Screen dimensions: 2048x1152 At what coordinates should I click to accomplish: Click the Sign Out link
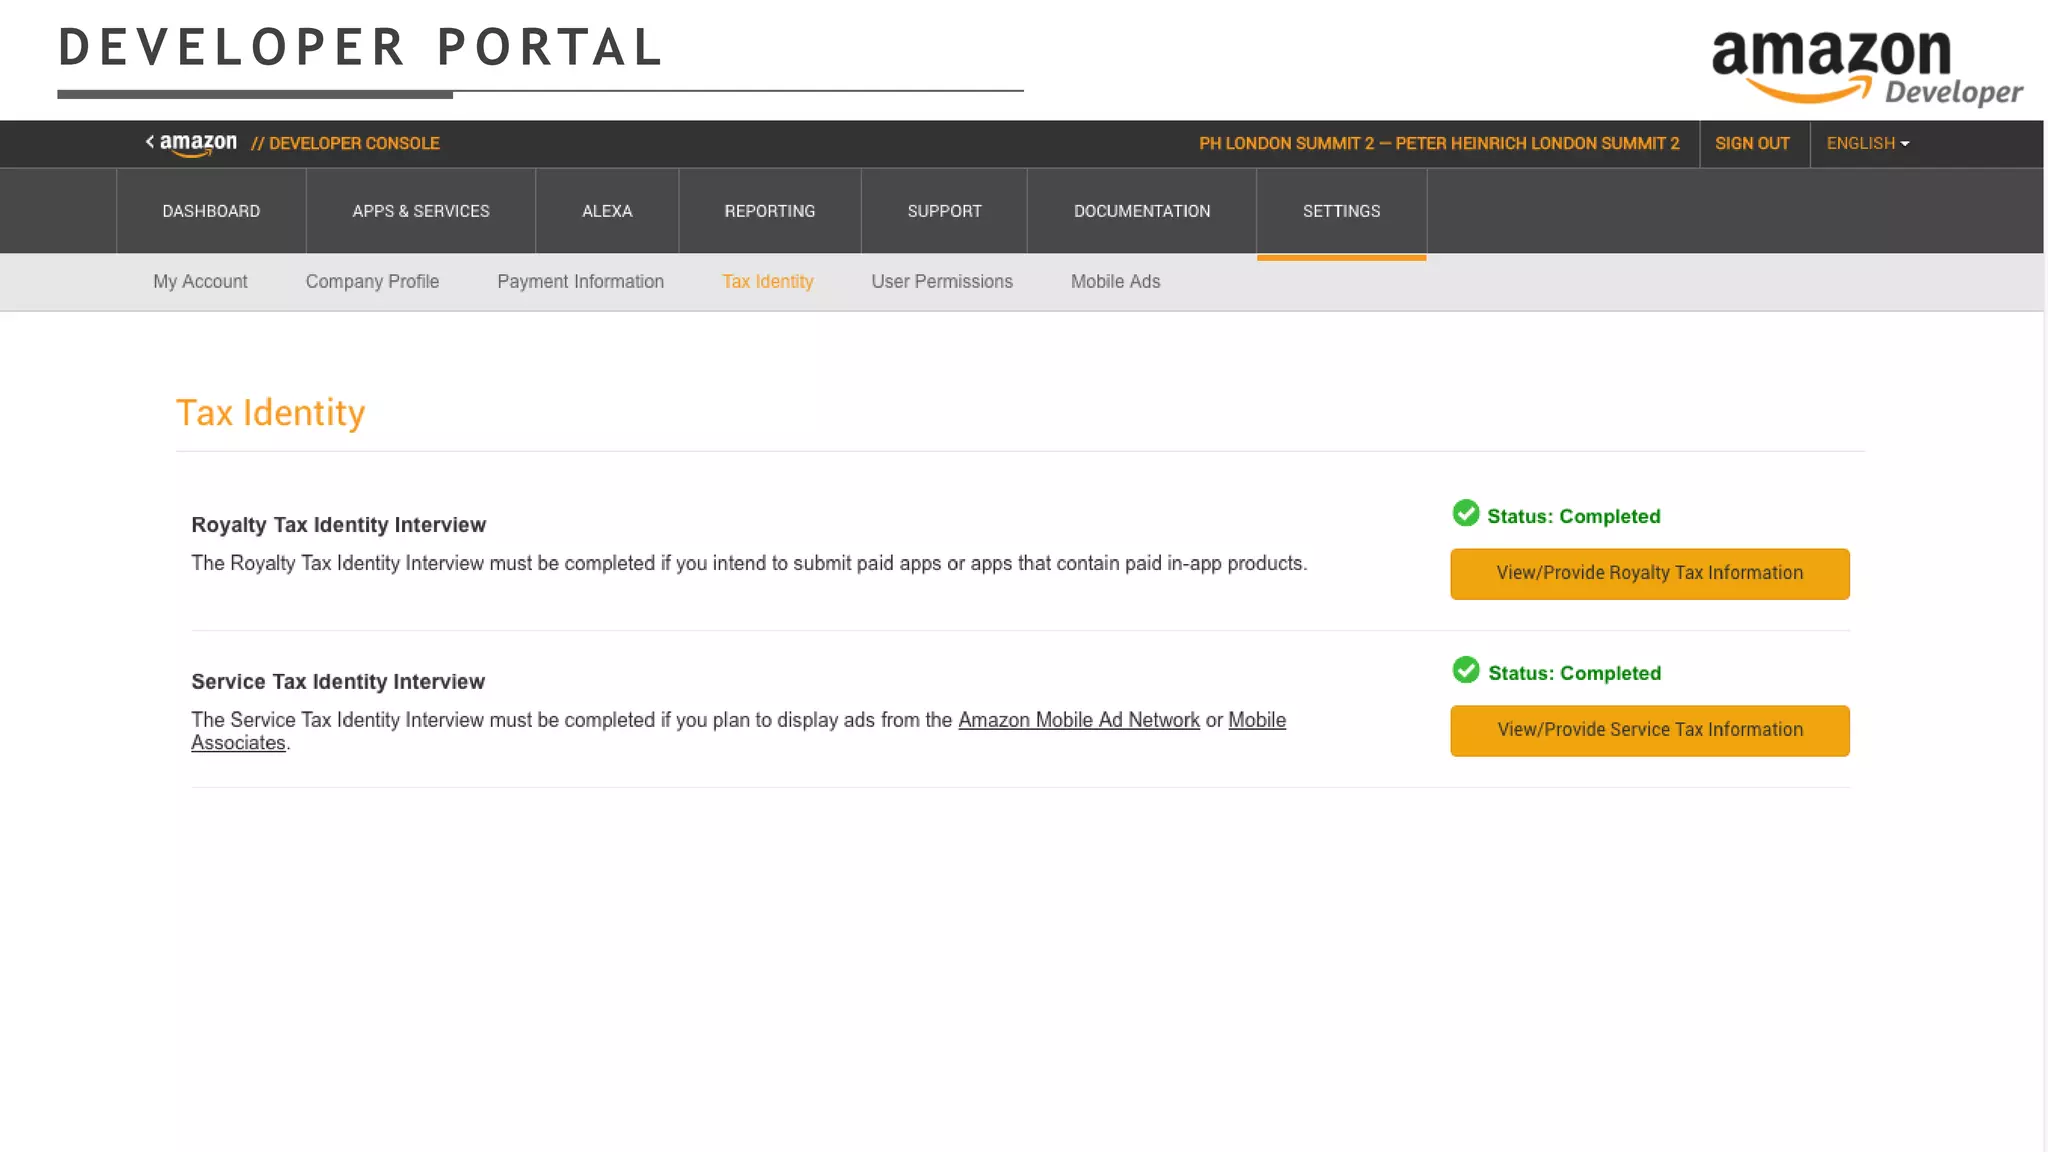(x=1752, y=144)
